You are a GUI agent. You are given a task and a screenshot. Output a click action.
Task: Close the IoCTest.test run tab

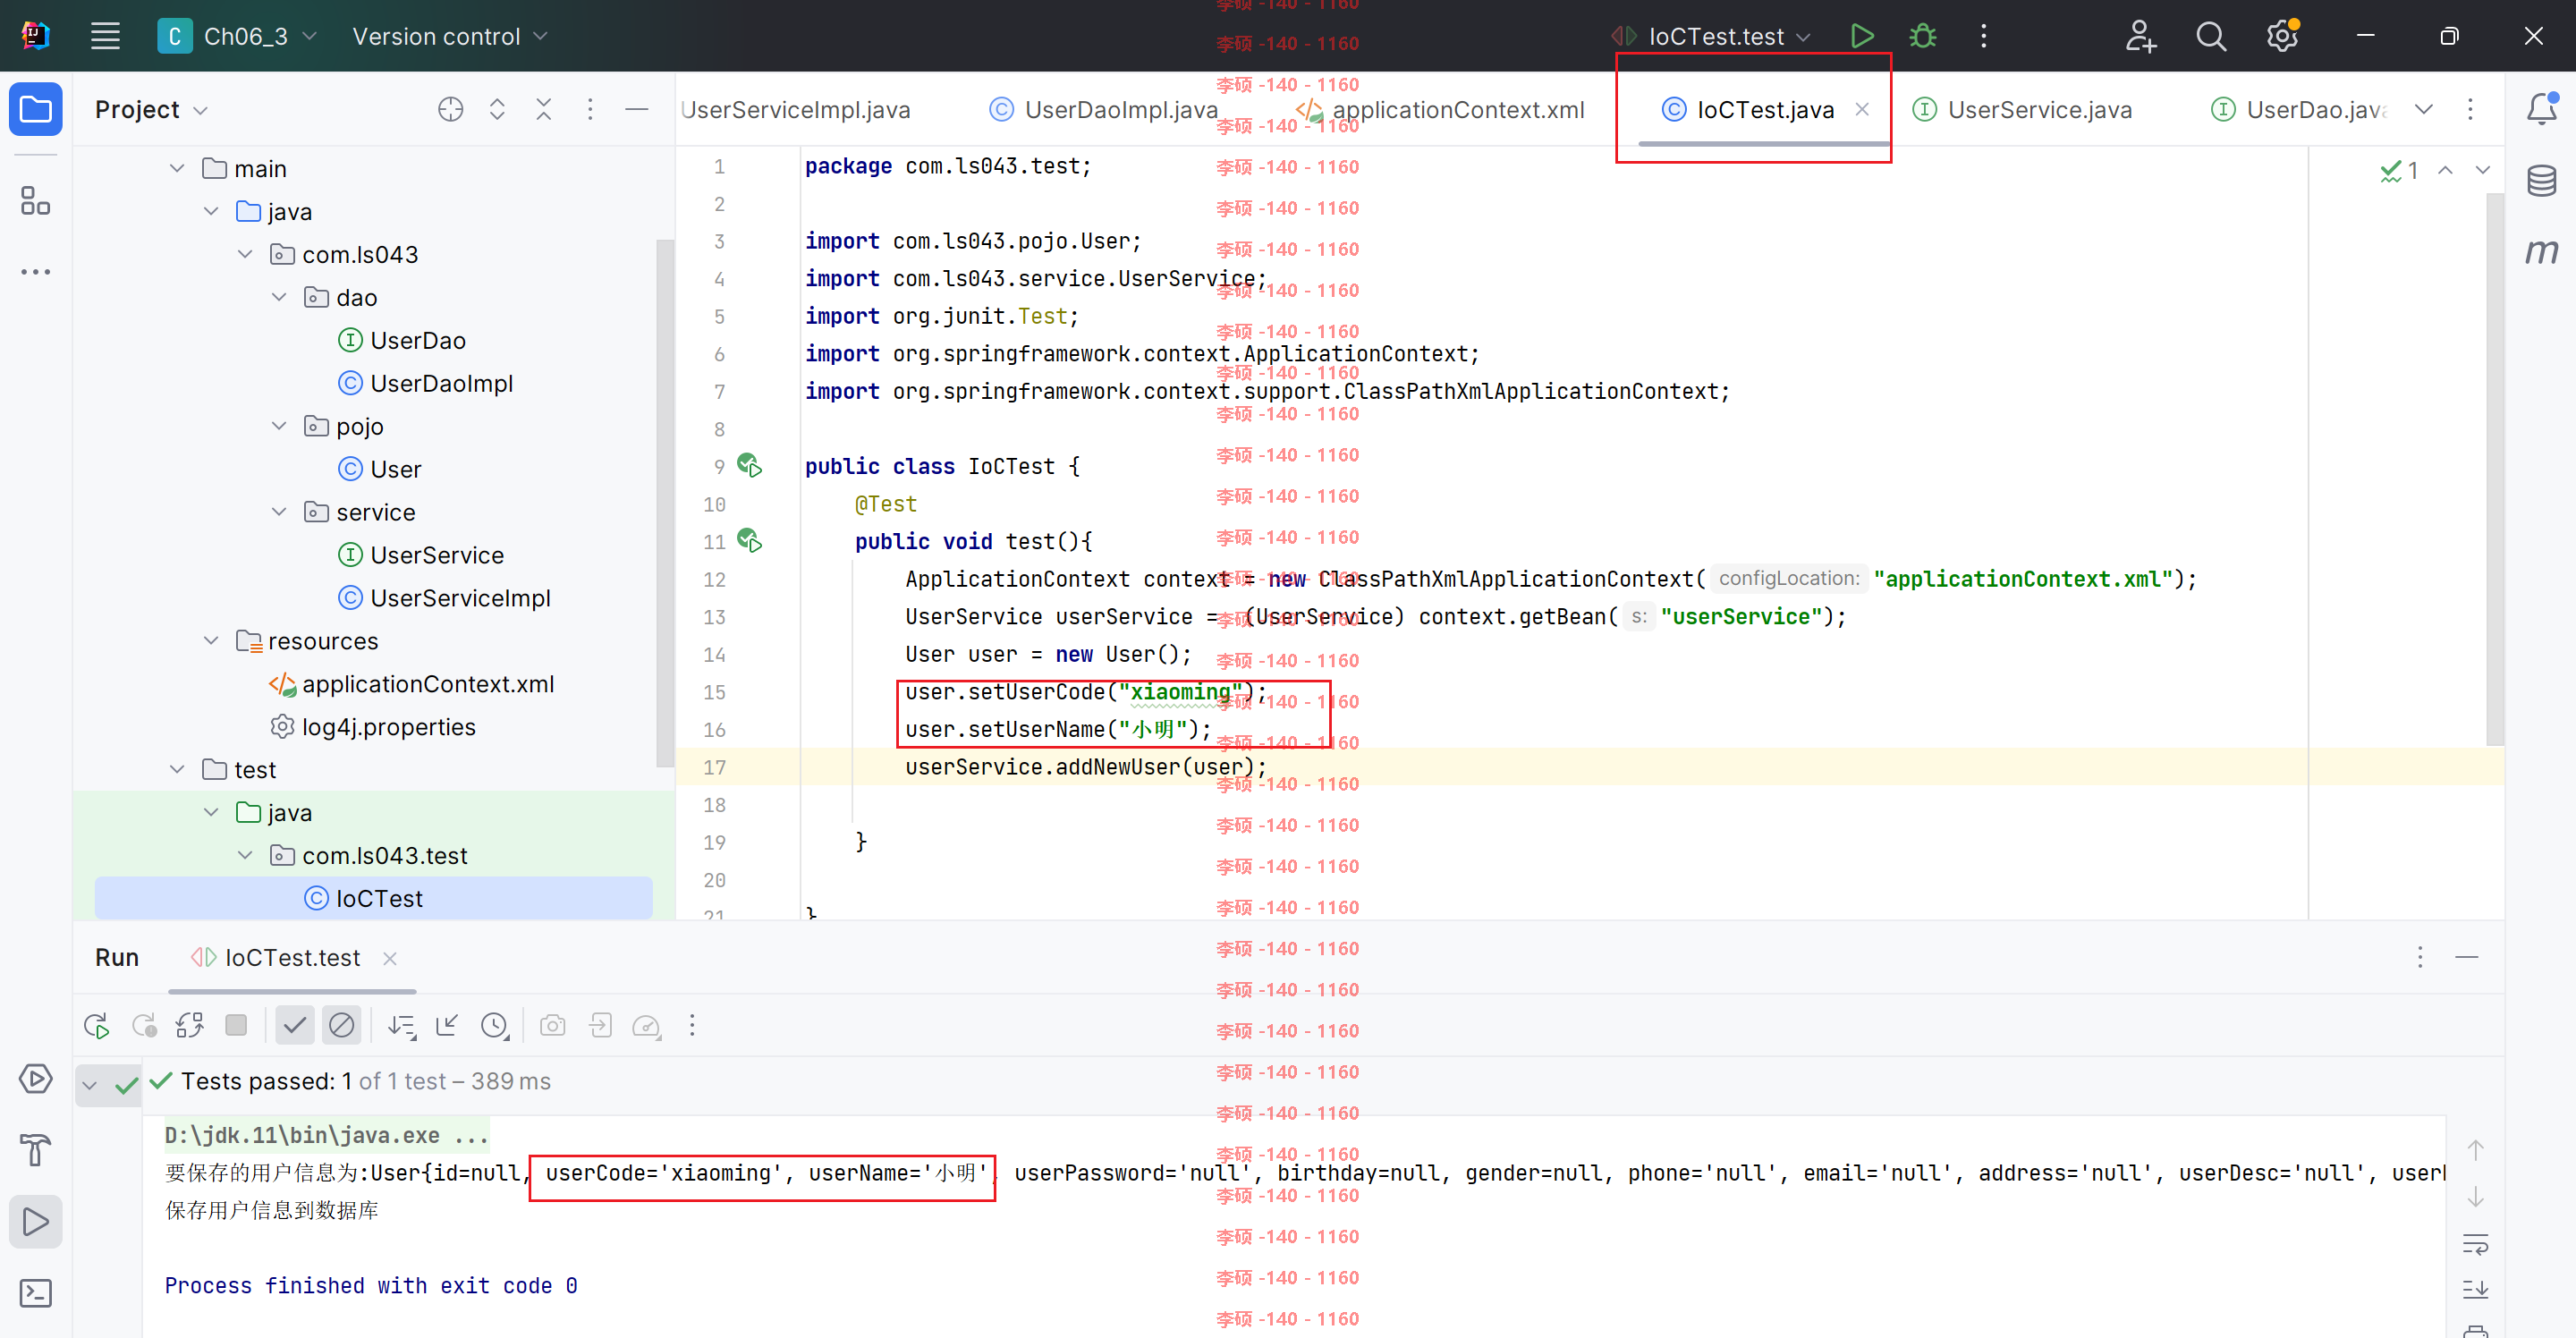pyautogui.click(x=390, y=958)
